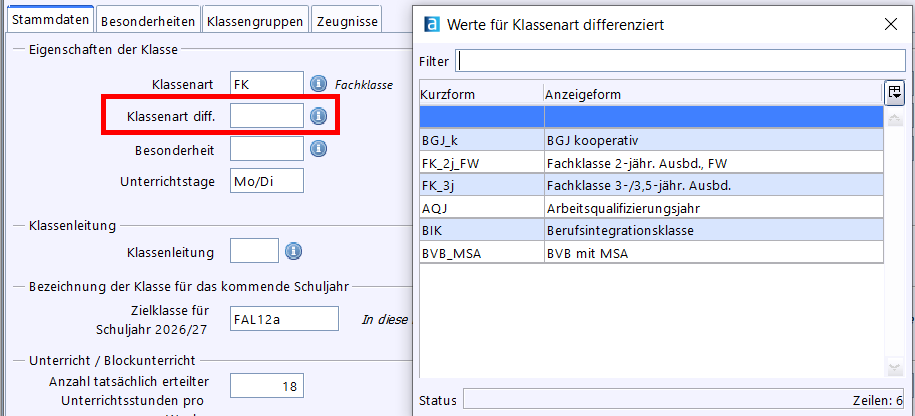This screenshot has width=915, height=416.
Task: Focus the Filter field in the dialog
Action: click(x=680, y=60)
